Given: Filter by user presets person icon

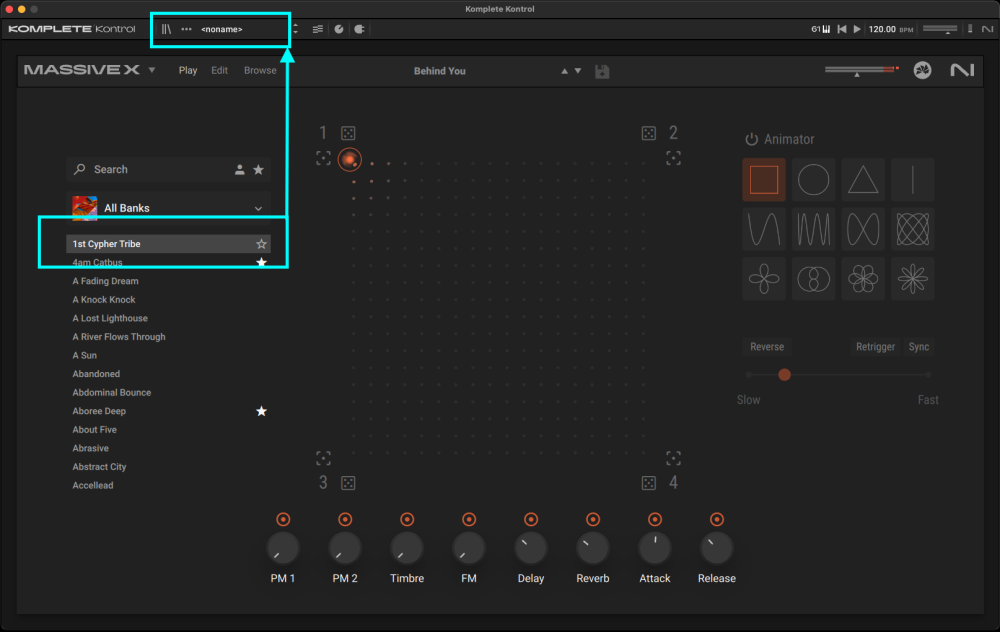Looking at the screenshot, I should coord(239,170).
